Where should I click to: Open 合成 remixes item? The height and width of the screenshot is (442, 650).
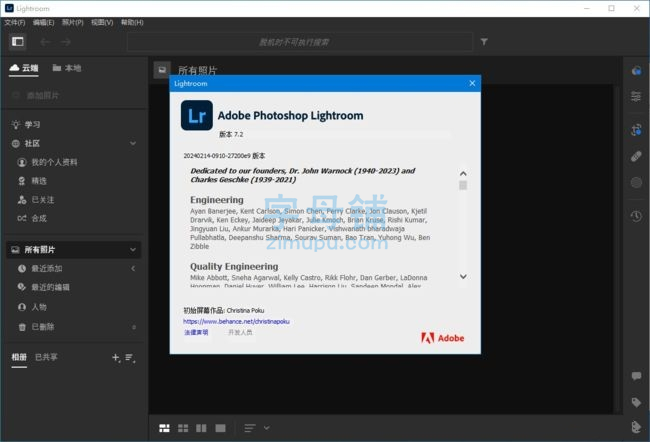pos(32,219)
